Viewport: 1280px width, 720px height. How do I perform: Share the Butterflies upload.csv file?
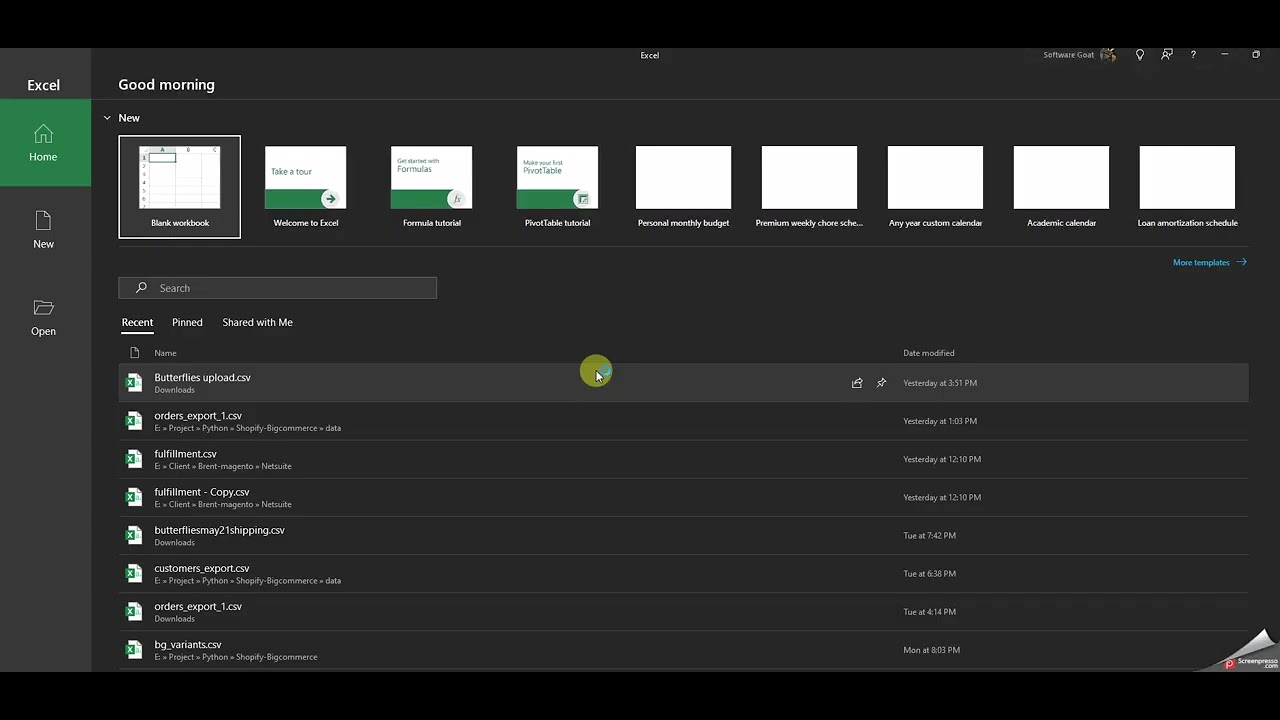[x=857, y=383]
